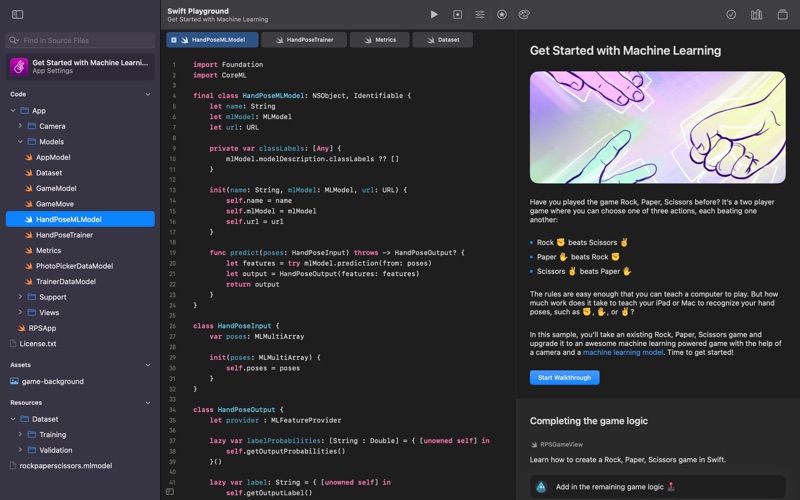
Task: Click the 'import CoreML' code line
Action: click(219, 75)
